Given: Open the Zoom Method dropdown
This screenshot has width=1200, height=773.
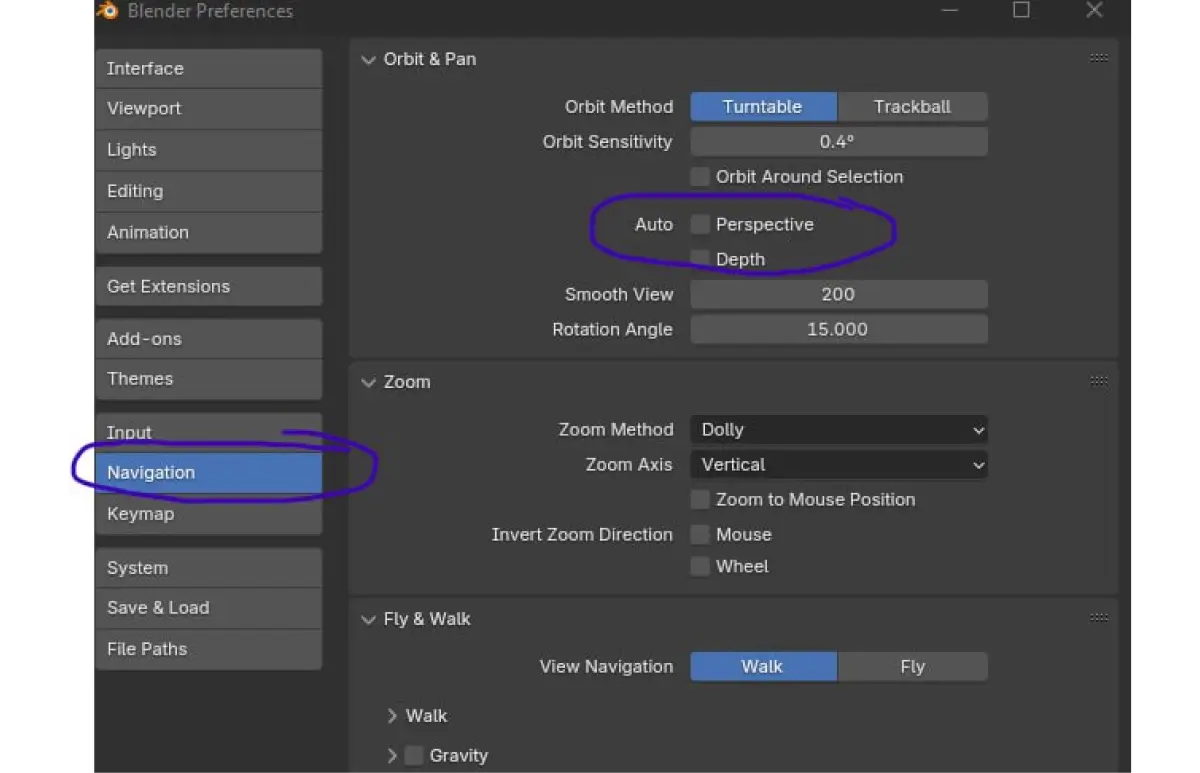Looking at the screenshot, I should coord(838,430).
